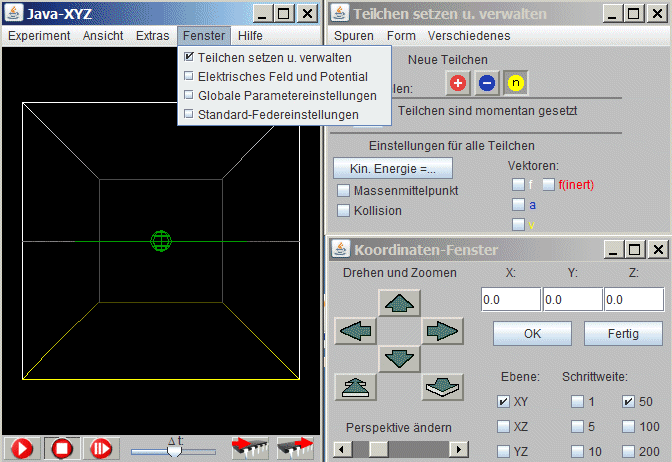This screenshot has width=672, height=462.
Task: Open the Ansicht menu
Action: click(103, 36)
